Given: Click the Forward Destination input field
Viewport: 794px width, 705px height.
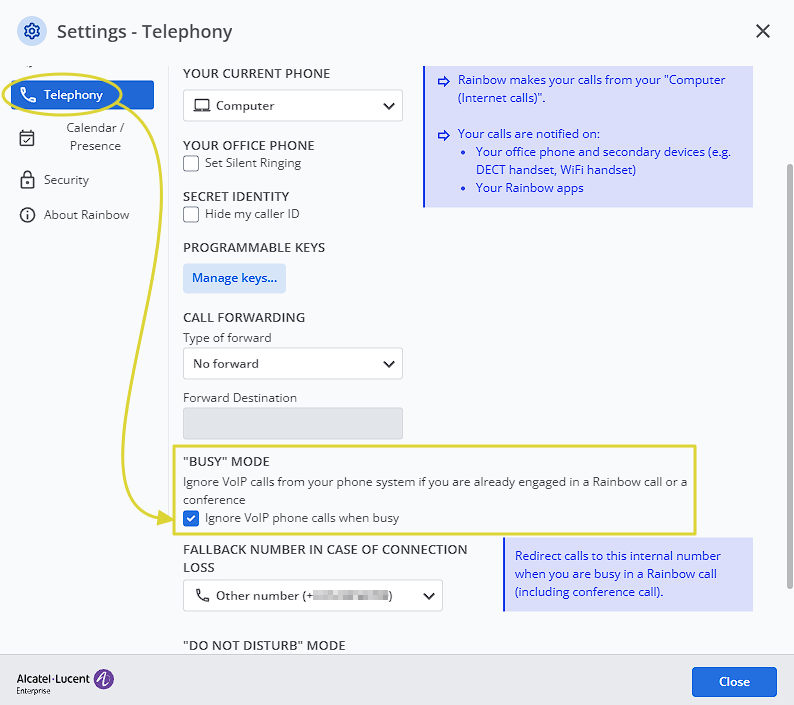Looking at the screenshot, I should click(292, 423).
